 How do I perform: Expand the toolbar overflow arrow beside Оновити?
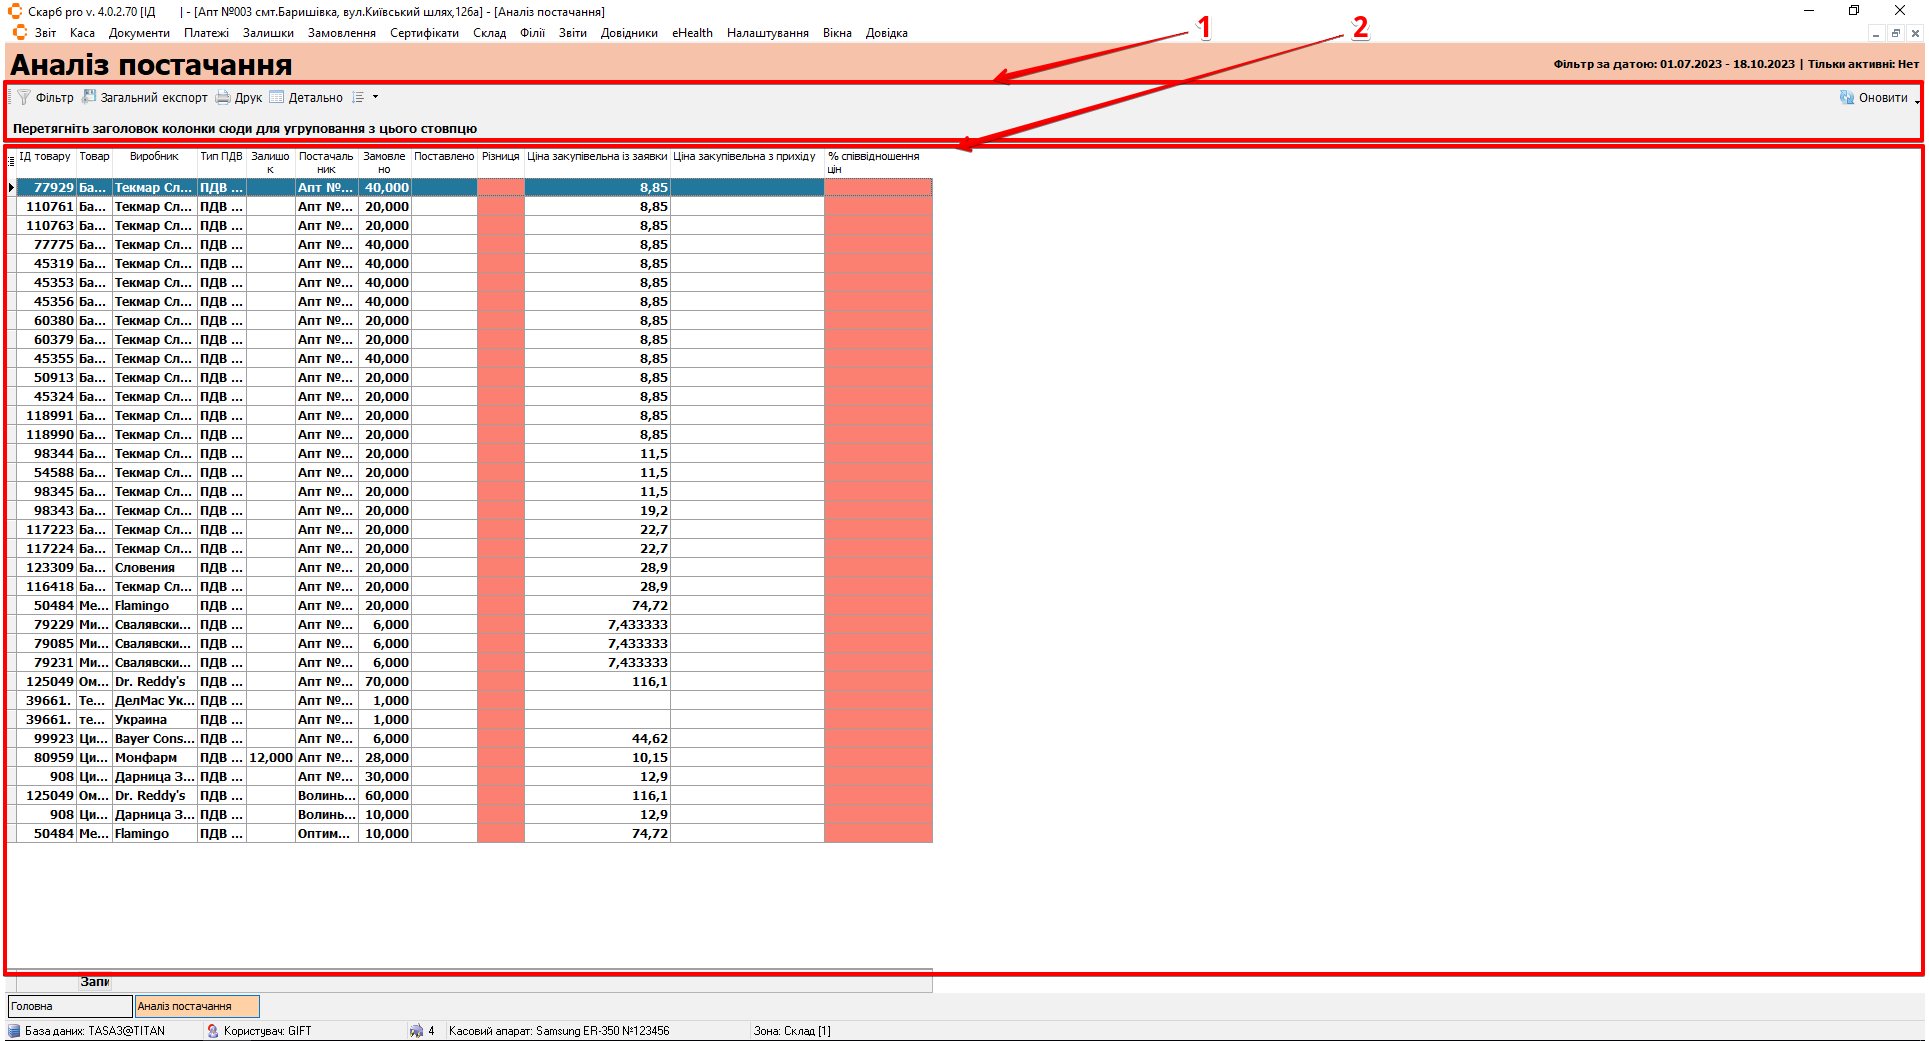pos(1917,102)
